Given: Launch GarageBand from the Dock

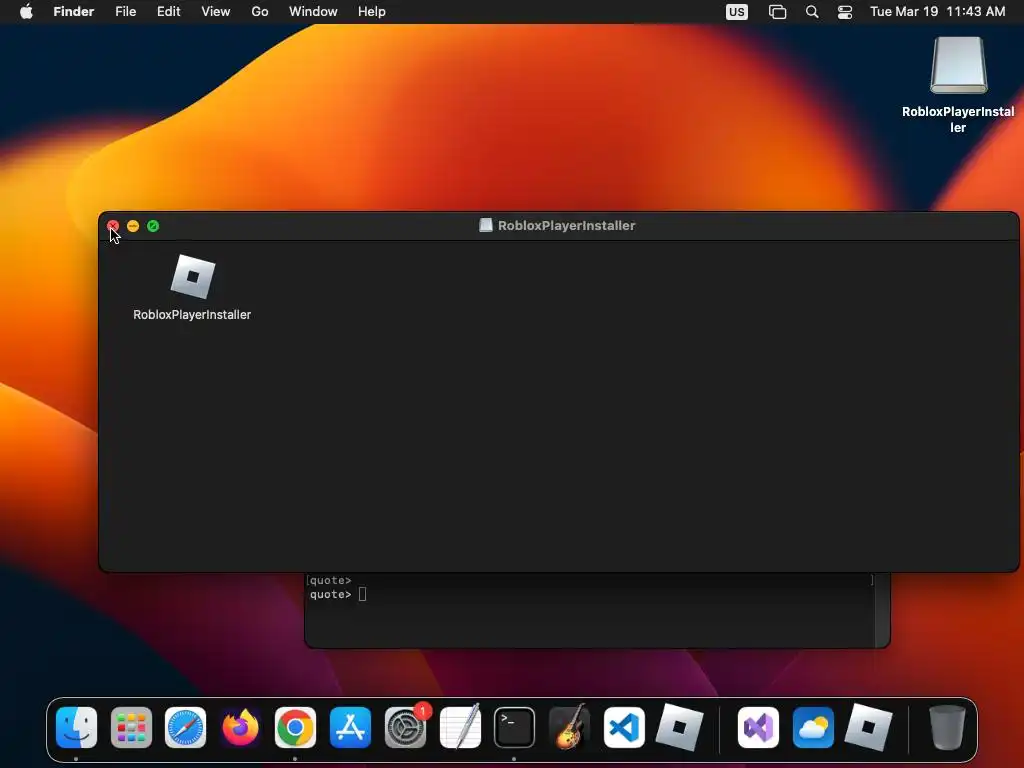Looking at the screenshot, I should tap(569, 727).
